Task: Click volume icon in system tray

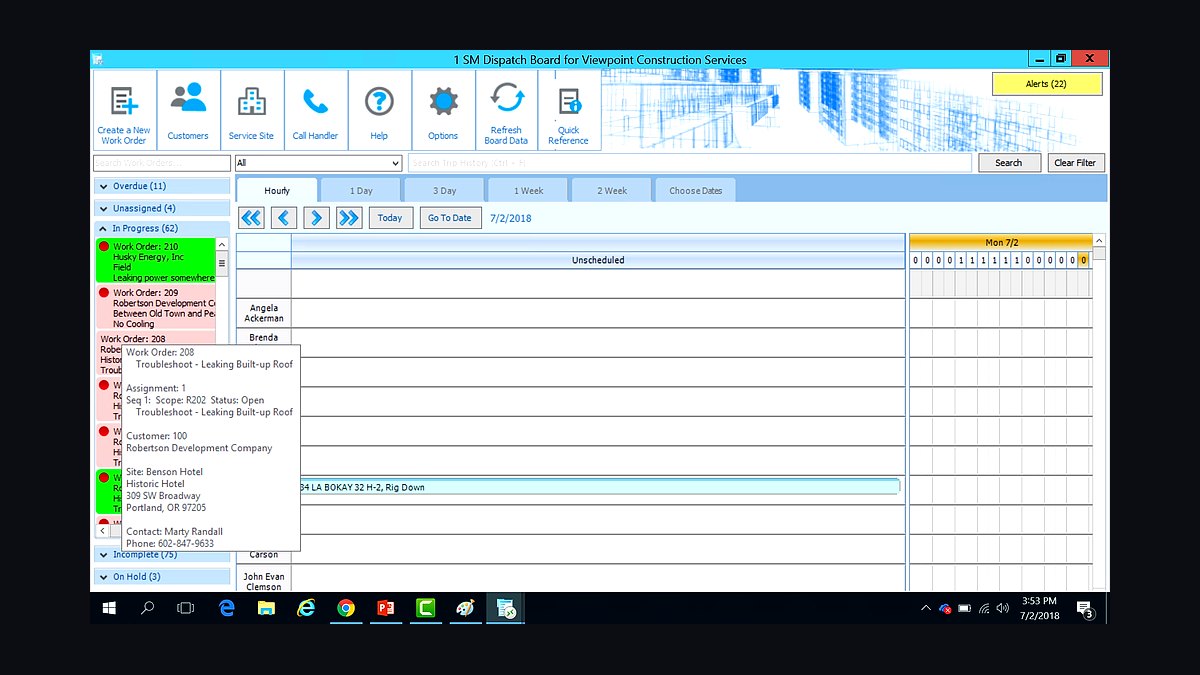Action: coord(1002,608)
